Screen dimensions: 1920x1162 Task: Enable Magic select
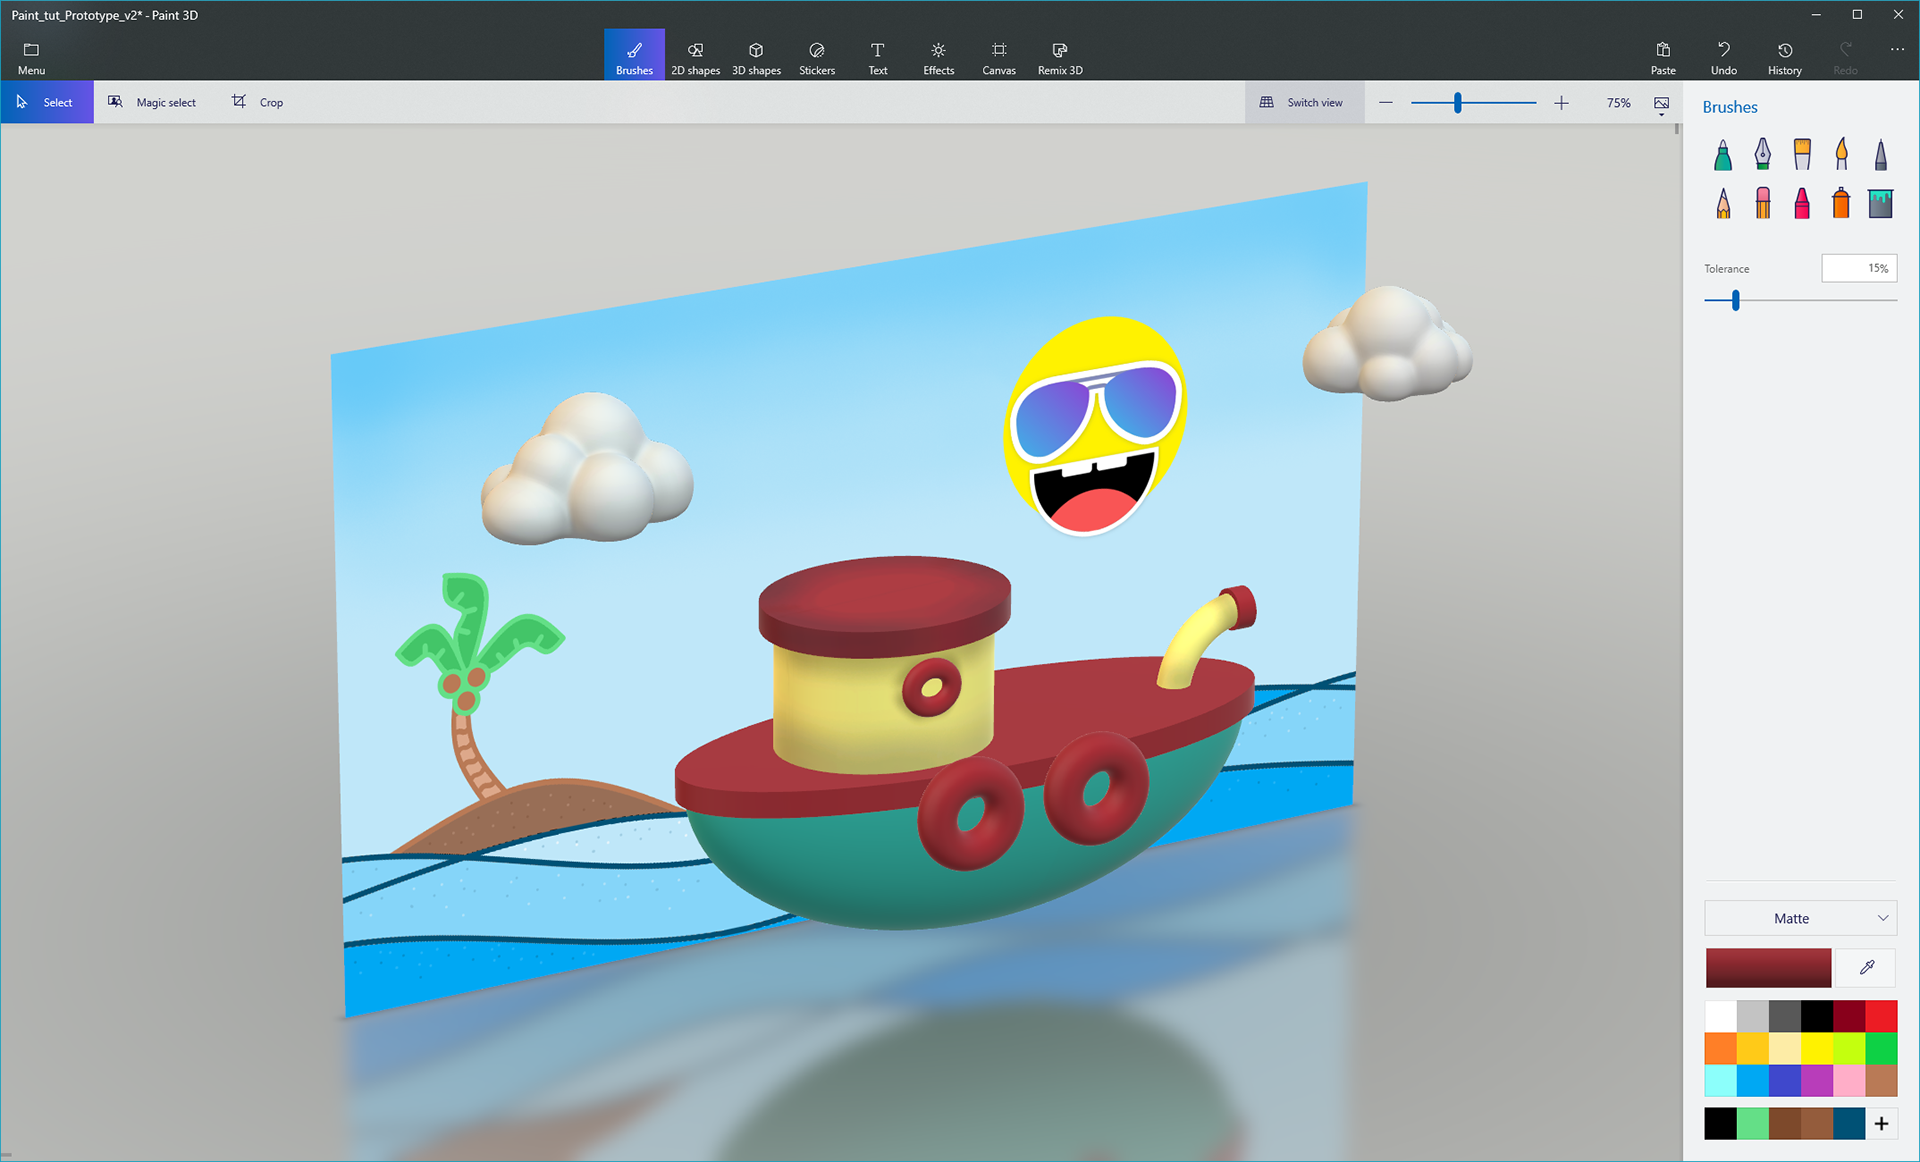pyautogui.click(x=153, y=102)
